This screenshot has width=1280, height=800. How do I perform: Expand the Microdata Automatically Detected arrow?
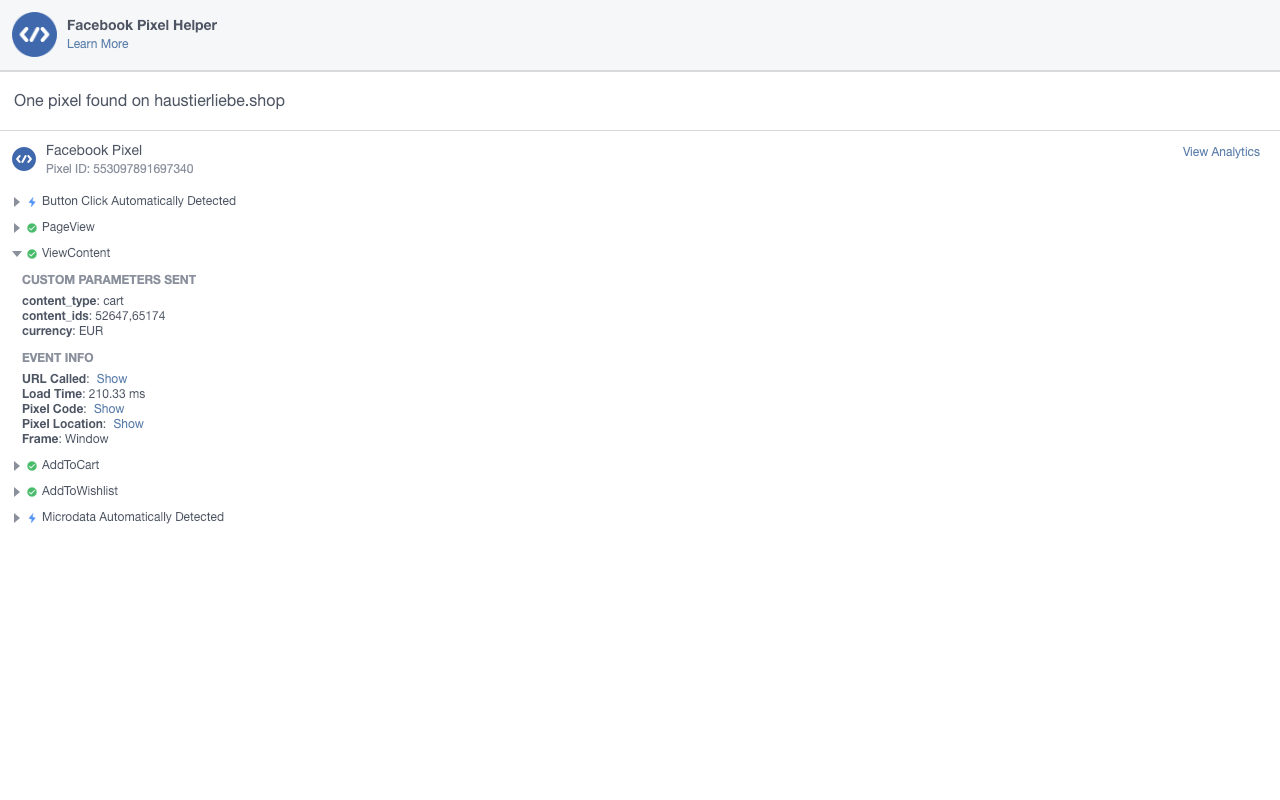(17, 518)
